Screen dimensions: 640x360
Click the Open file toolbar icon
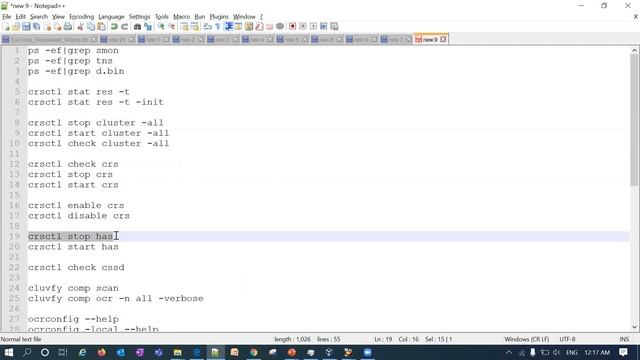pos(16,27)
